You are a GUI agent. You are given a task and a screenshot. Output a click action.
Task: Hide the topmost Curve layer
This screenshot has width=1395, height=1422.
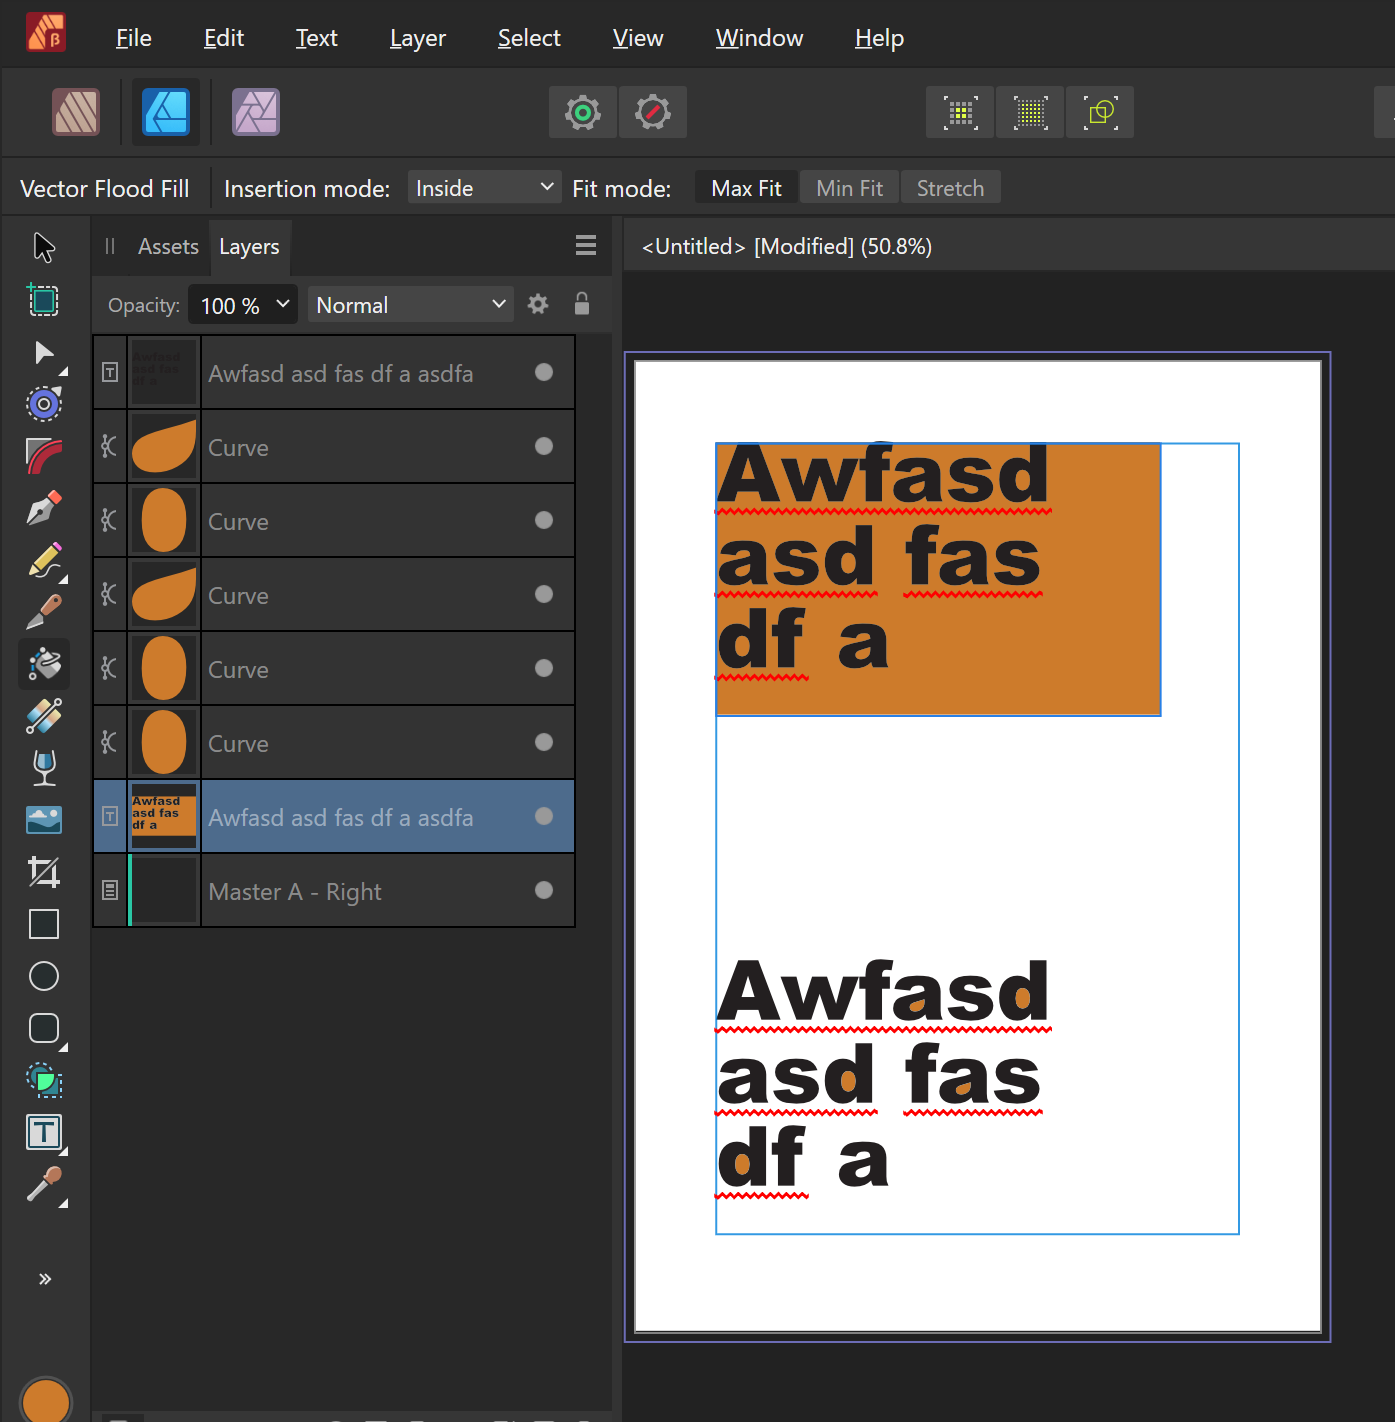coord(544,446)
